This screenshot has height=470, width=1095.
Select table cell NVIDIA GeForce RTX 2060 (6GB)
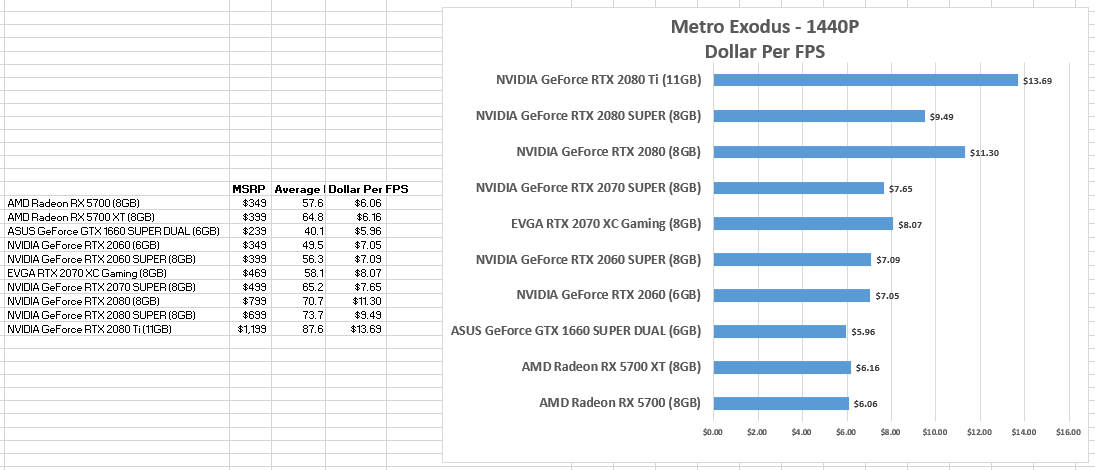(118, 245)
